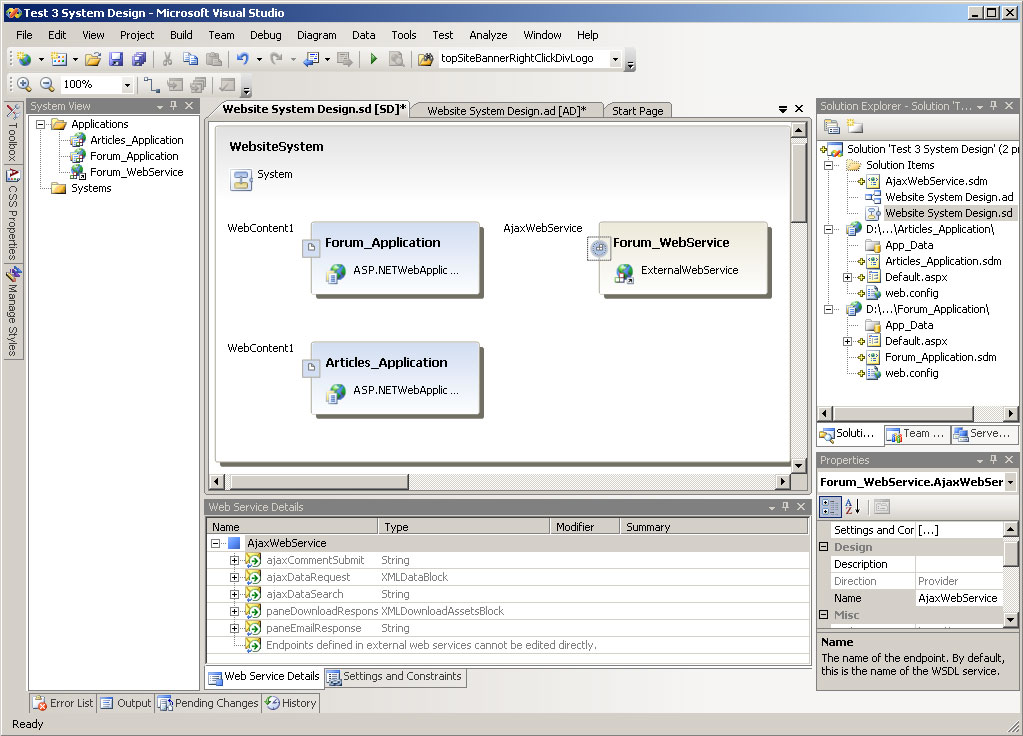
Task: Click the diagram vertical scrollbar down arrow
Action: click(798, 465)
